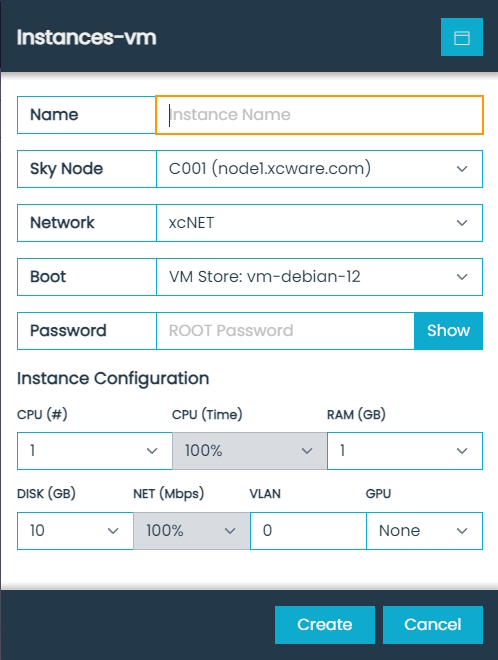The height and width of the screenshot is (660, 498).
Task: Click the Sky Node field label
Action: [66, 169]
